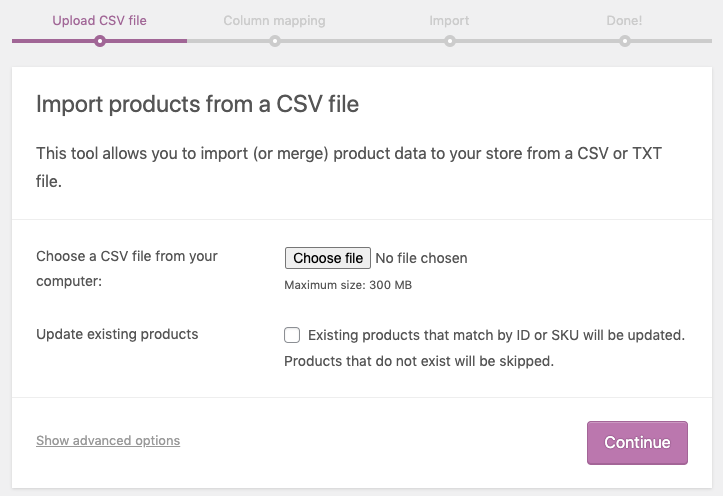Click the Column mapping step circle
Screen dimensions: 723x496
click(x=275, y=41)
